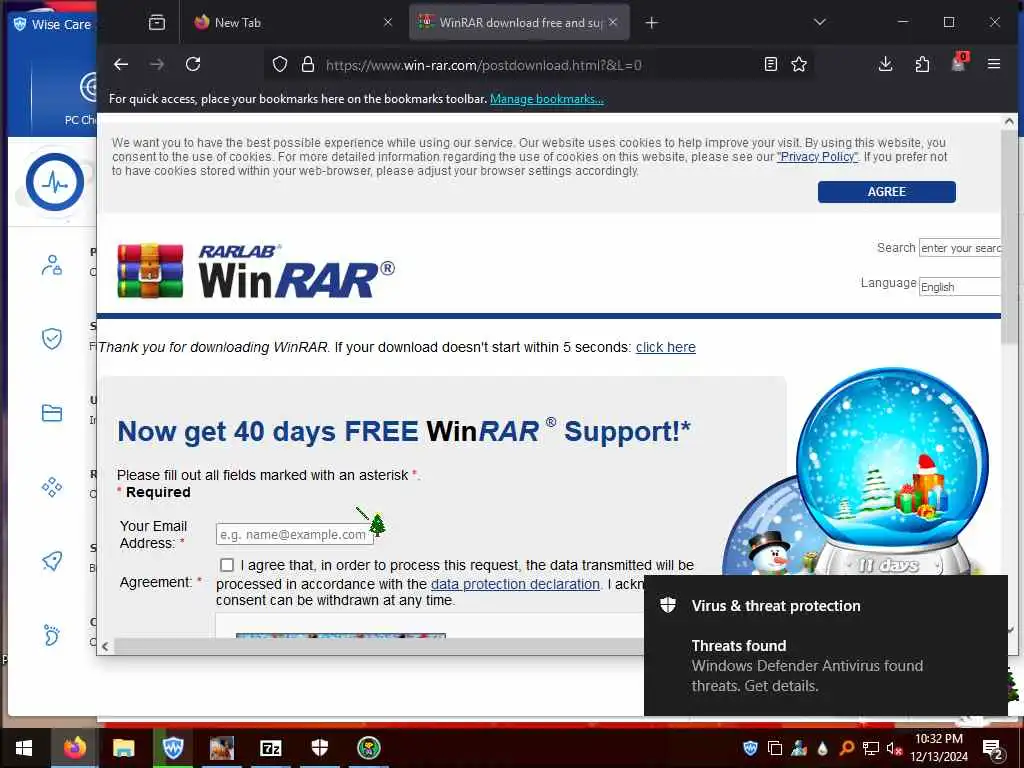Open 7-Zip from taskbar
This screenshot has height=768, width=1024.
coord(270,748)
